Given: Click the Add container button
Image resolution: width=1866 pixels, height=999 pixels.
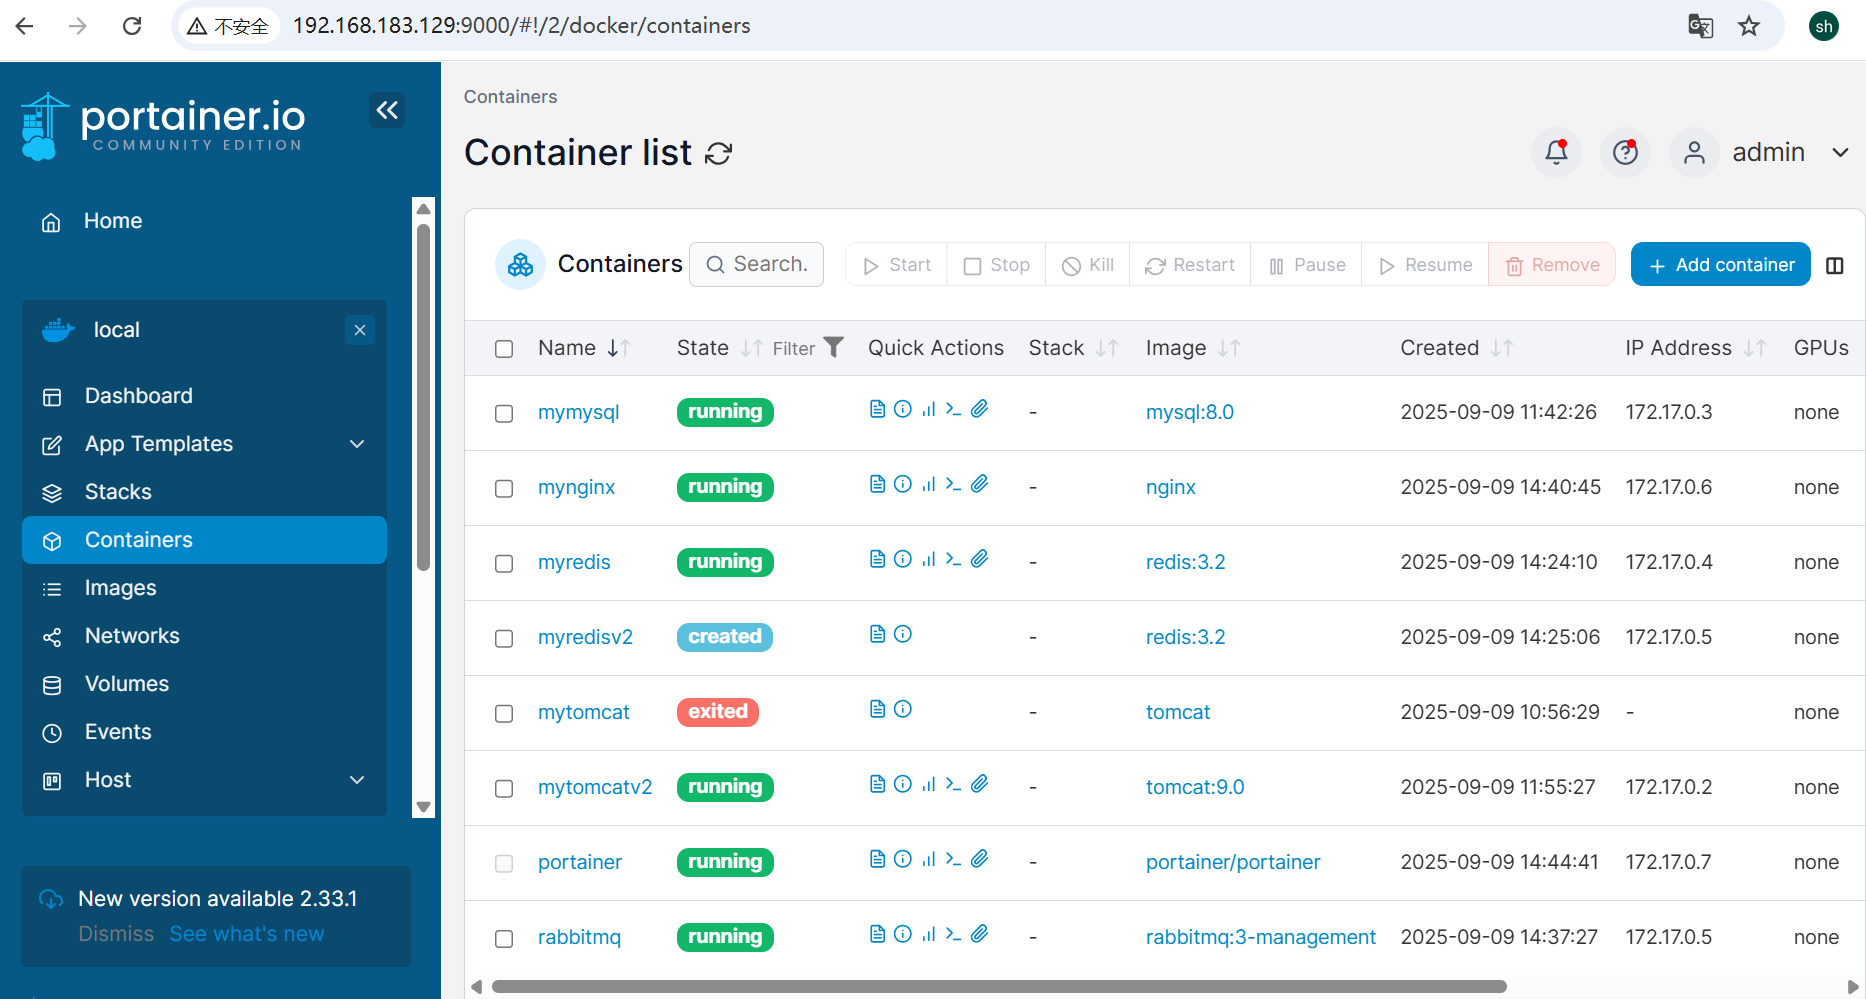Looking at the screenshot, I should pyautogui.click(x=1720, y=265).
